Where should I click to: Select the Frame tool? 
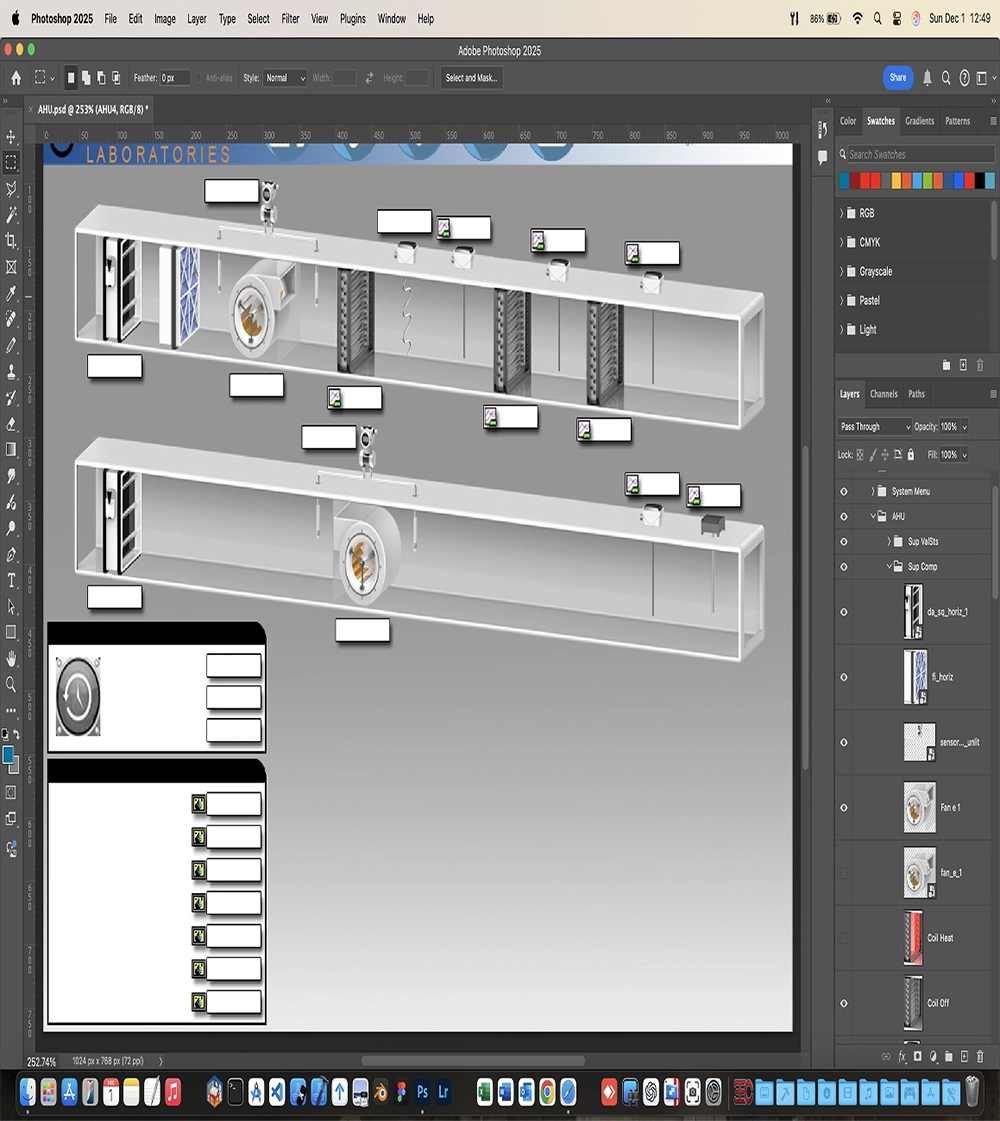click(x=11, y=267)
